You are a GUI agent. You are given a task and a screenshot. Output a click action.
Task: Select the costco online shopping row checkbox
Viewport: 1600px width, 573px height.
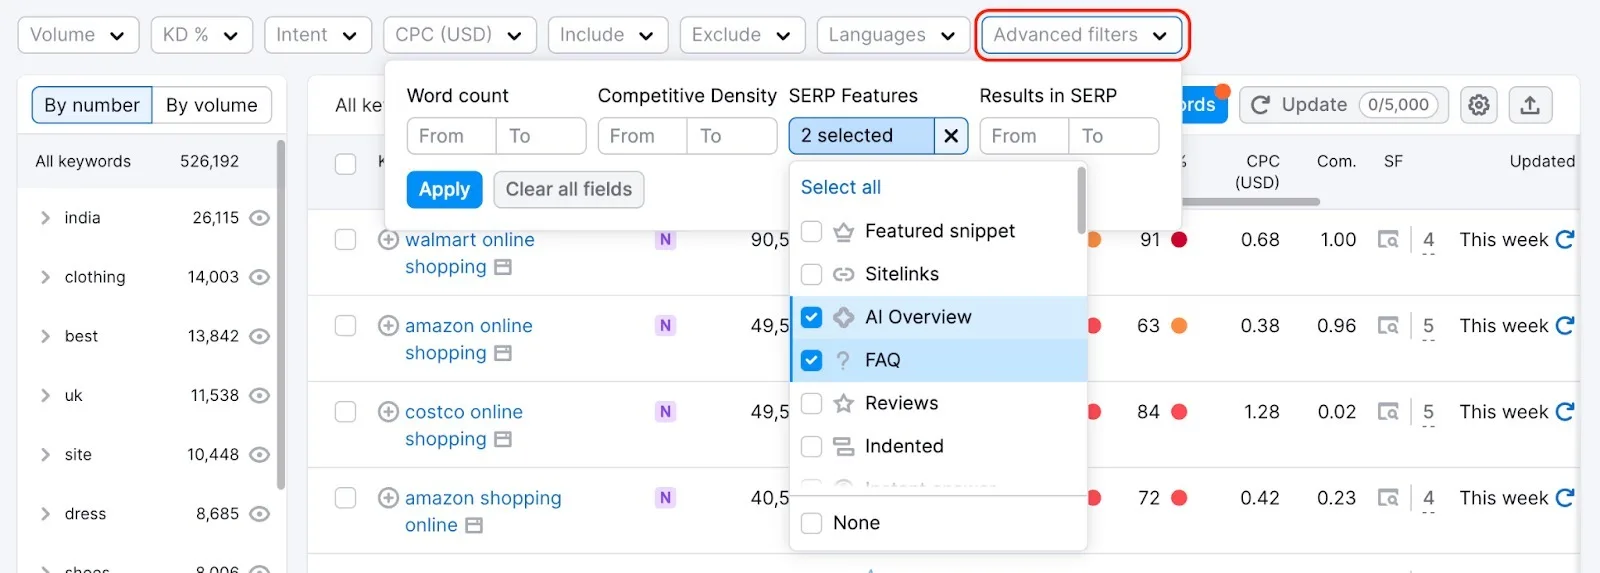pos(346,412)
